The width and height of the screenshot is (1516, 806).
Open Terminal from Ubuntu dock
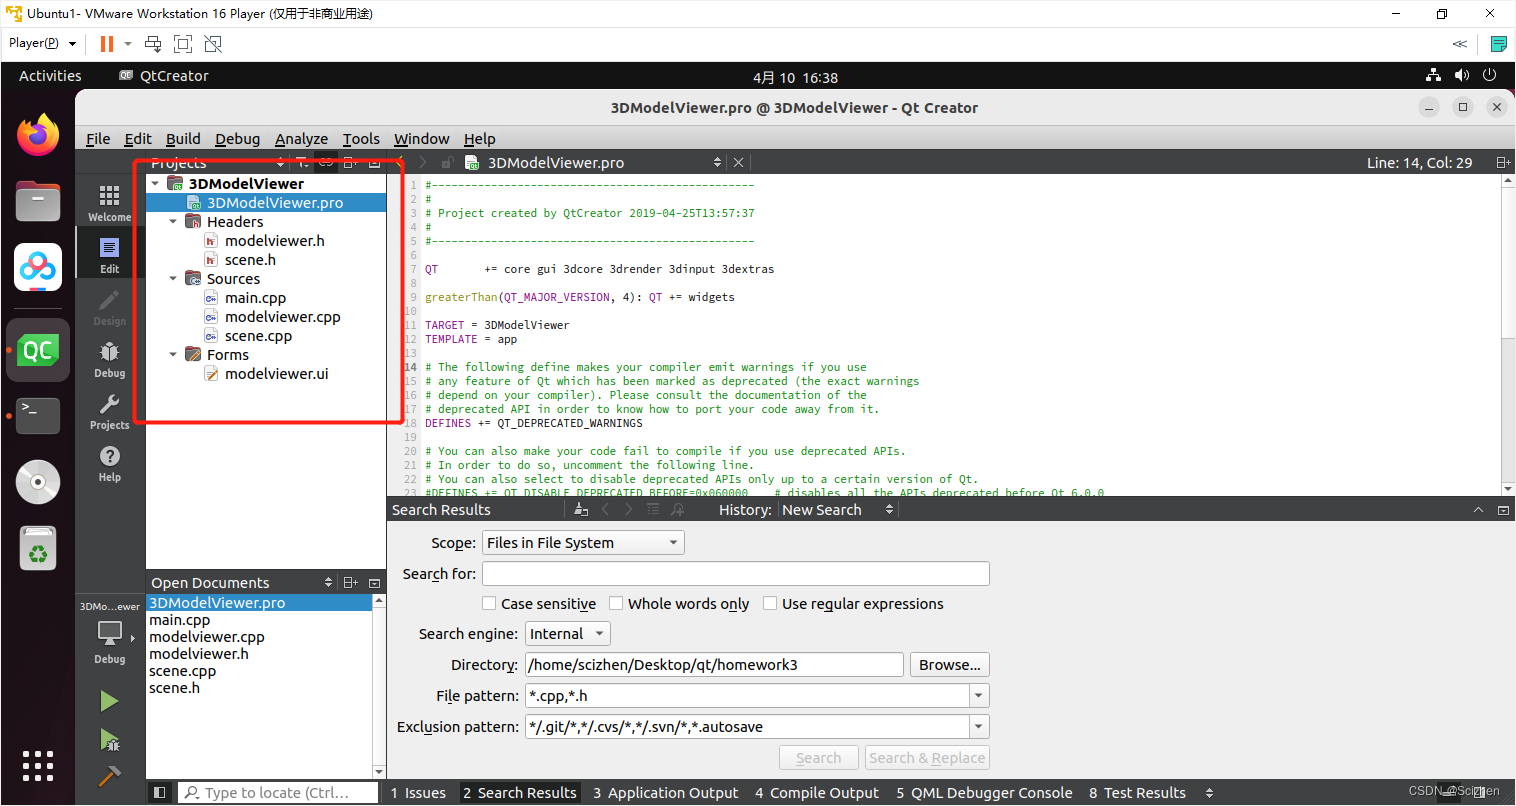click(x=38, y=416)
